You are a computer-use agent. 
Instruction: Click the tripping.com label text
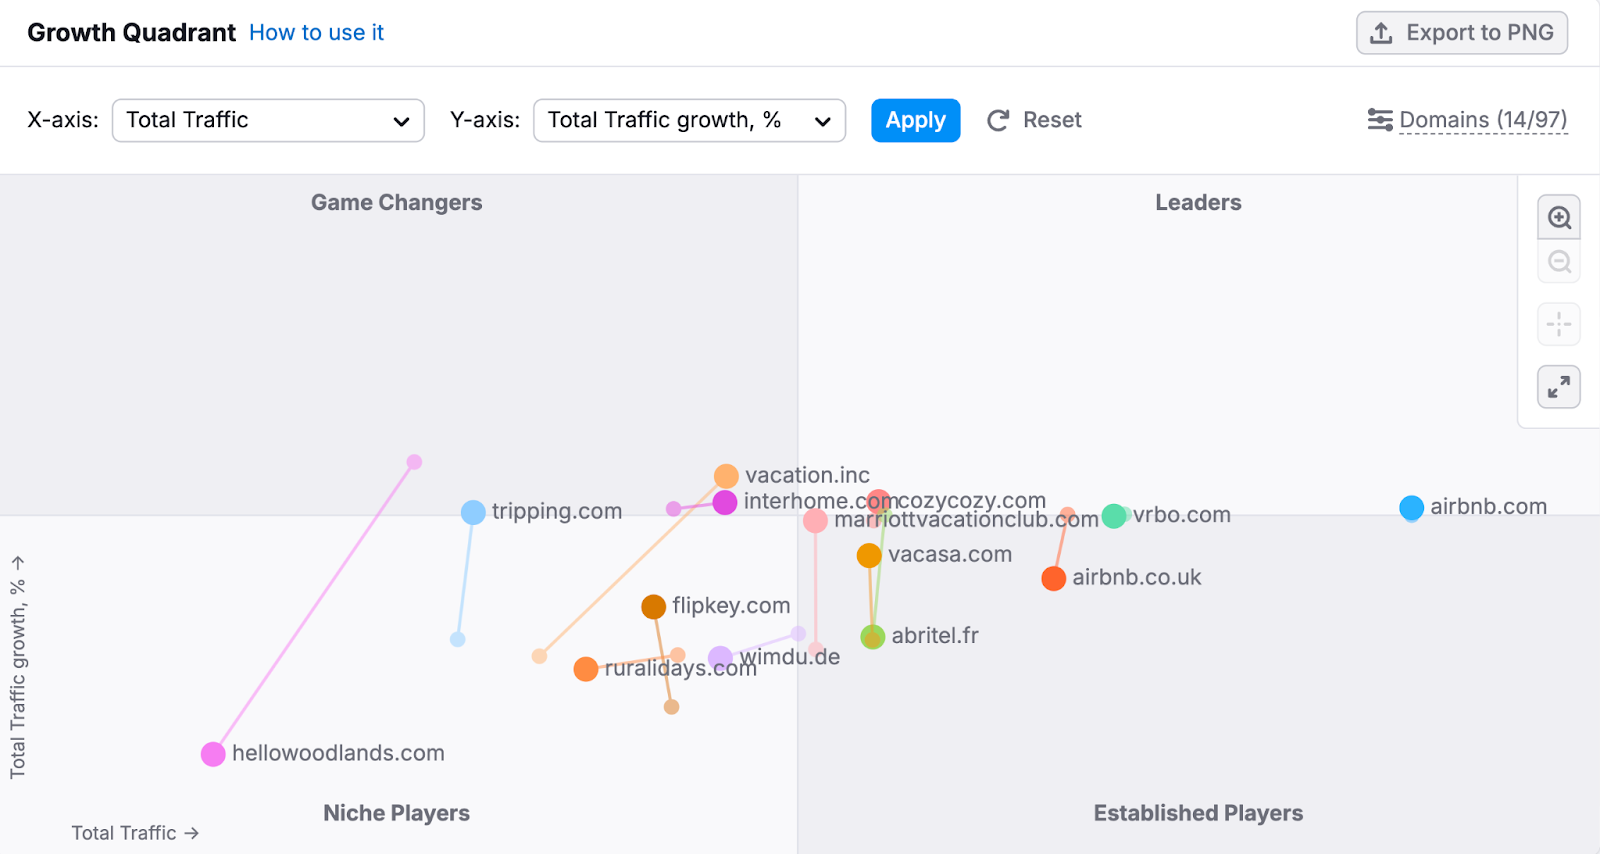(557, 511)
